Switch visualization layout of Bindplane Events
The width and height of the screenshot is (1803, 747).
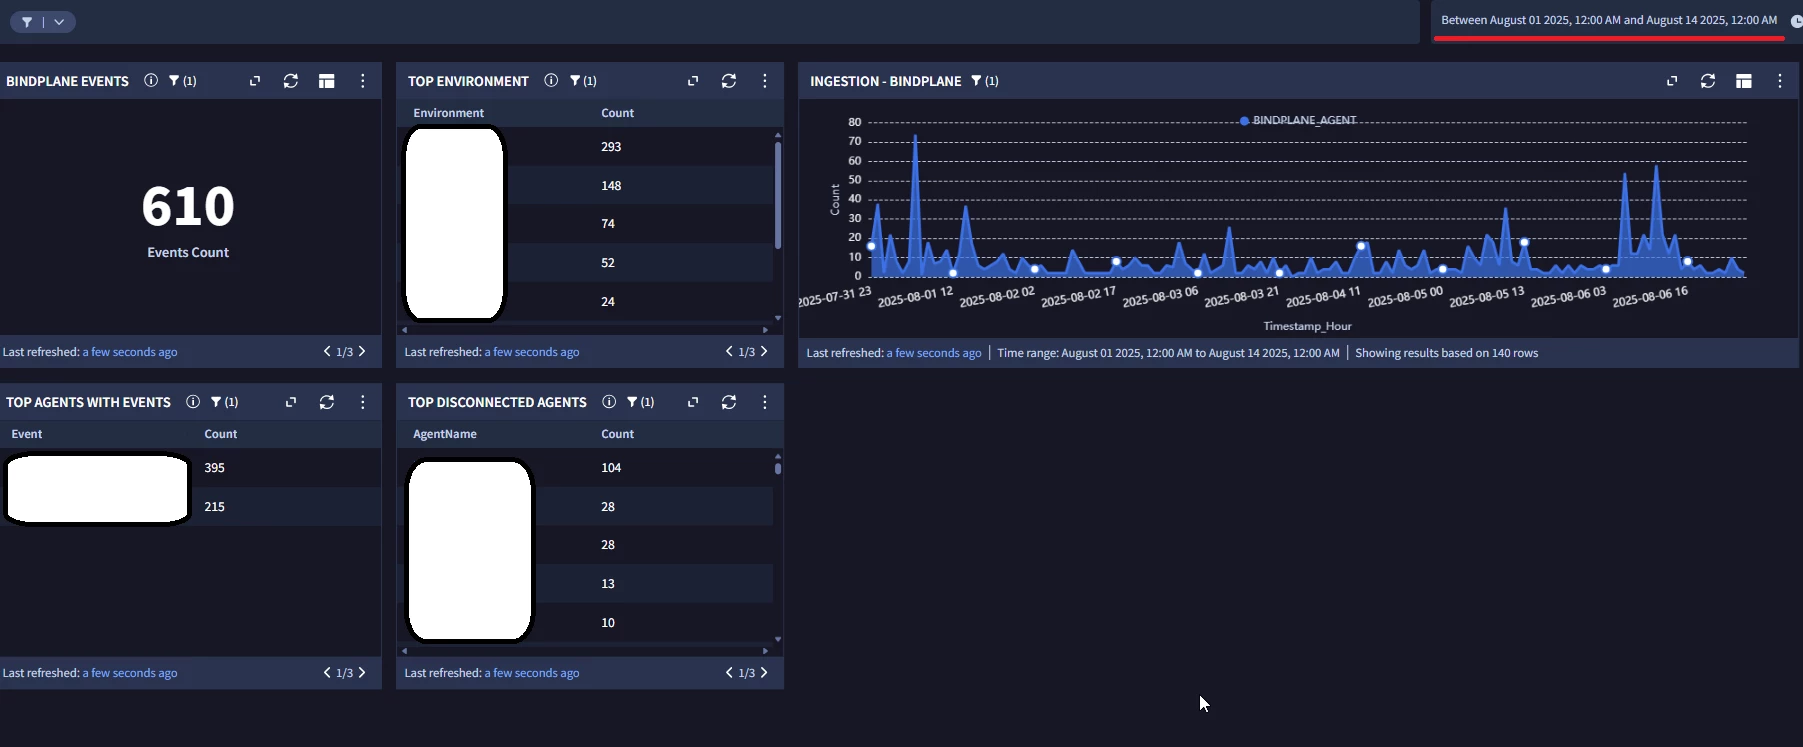(327, 81)
